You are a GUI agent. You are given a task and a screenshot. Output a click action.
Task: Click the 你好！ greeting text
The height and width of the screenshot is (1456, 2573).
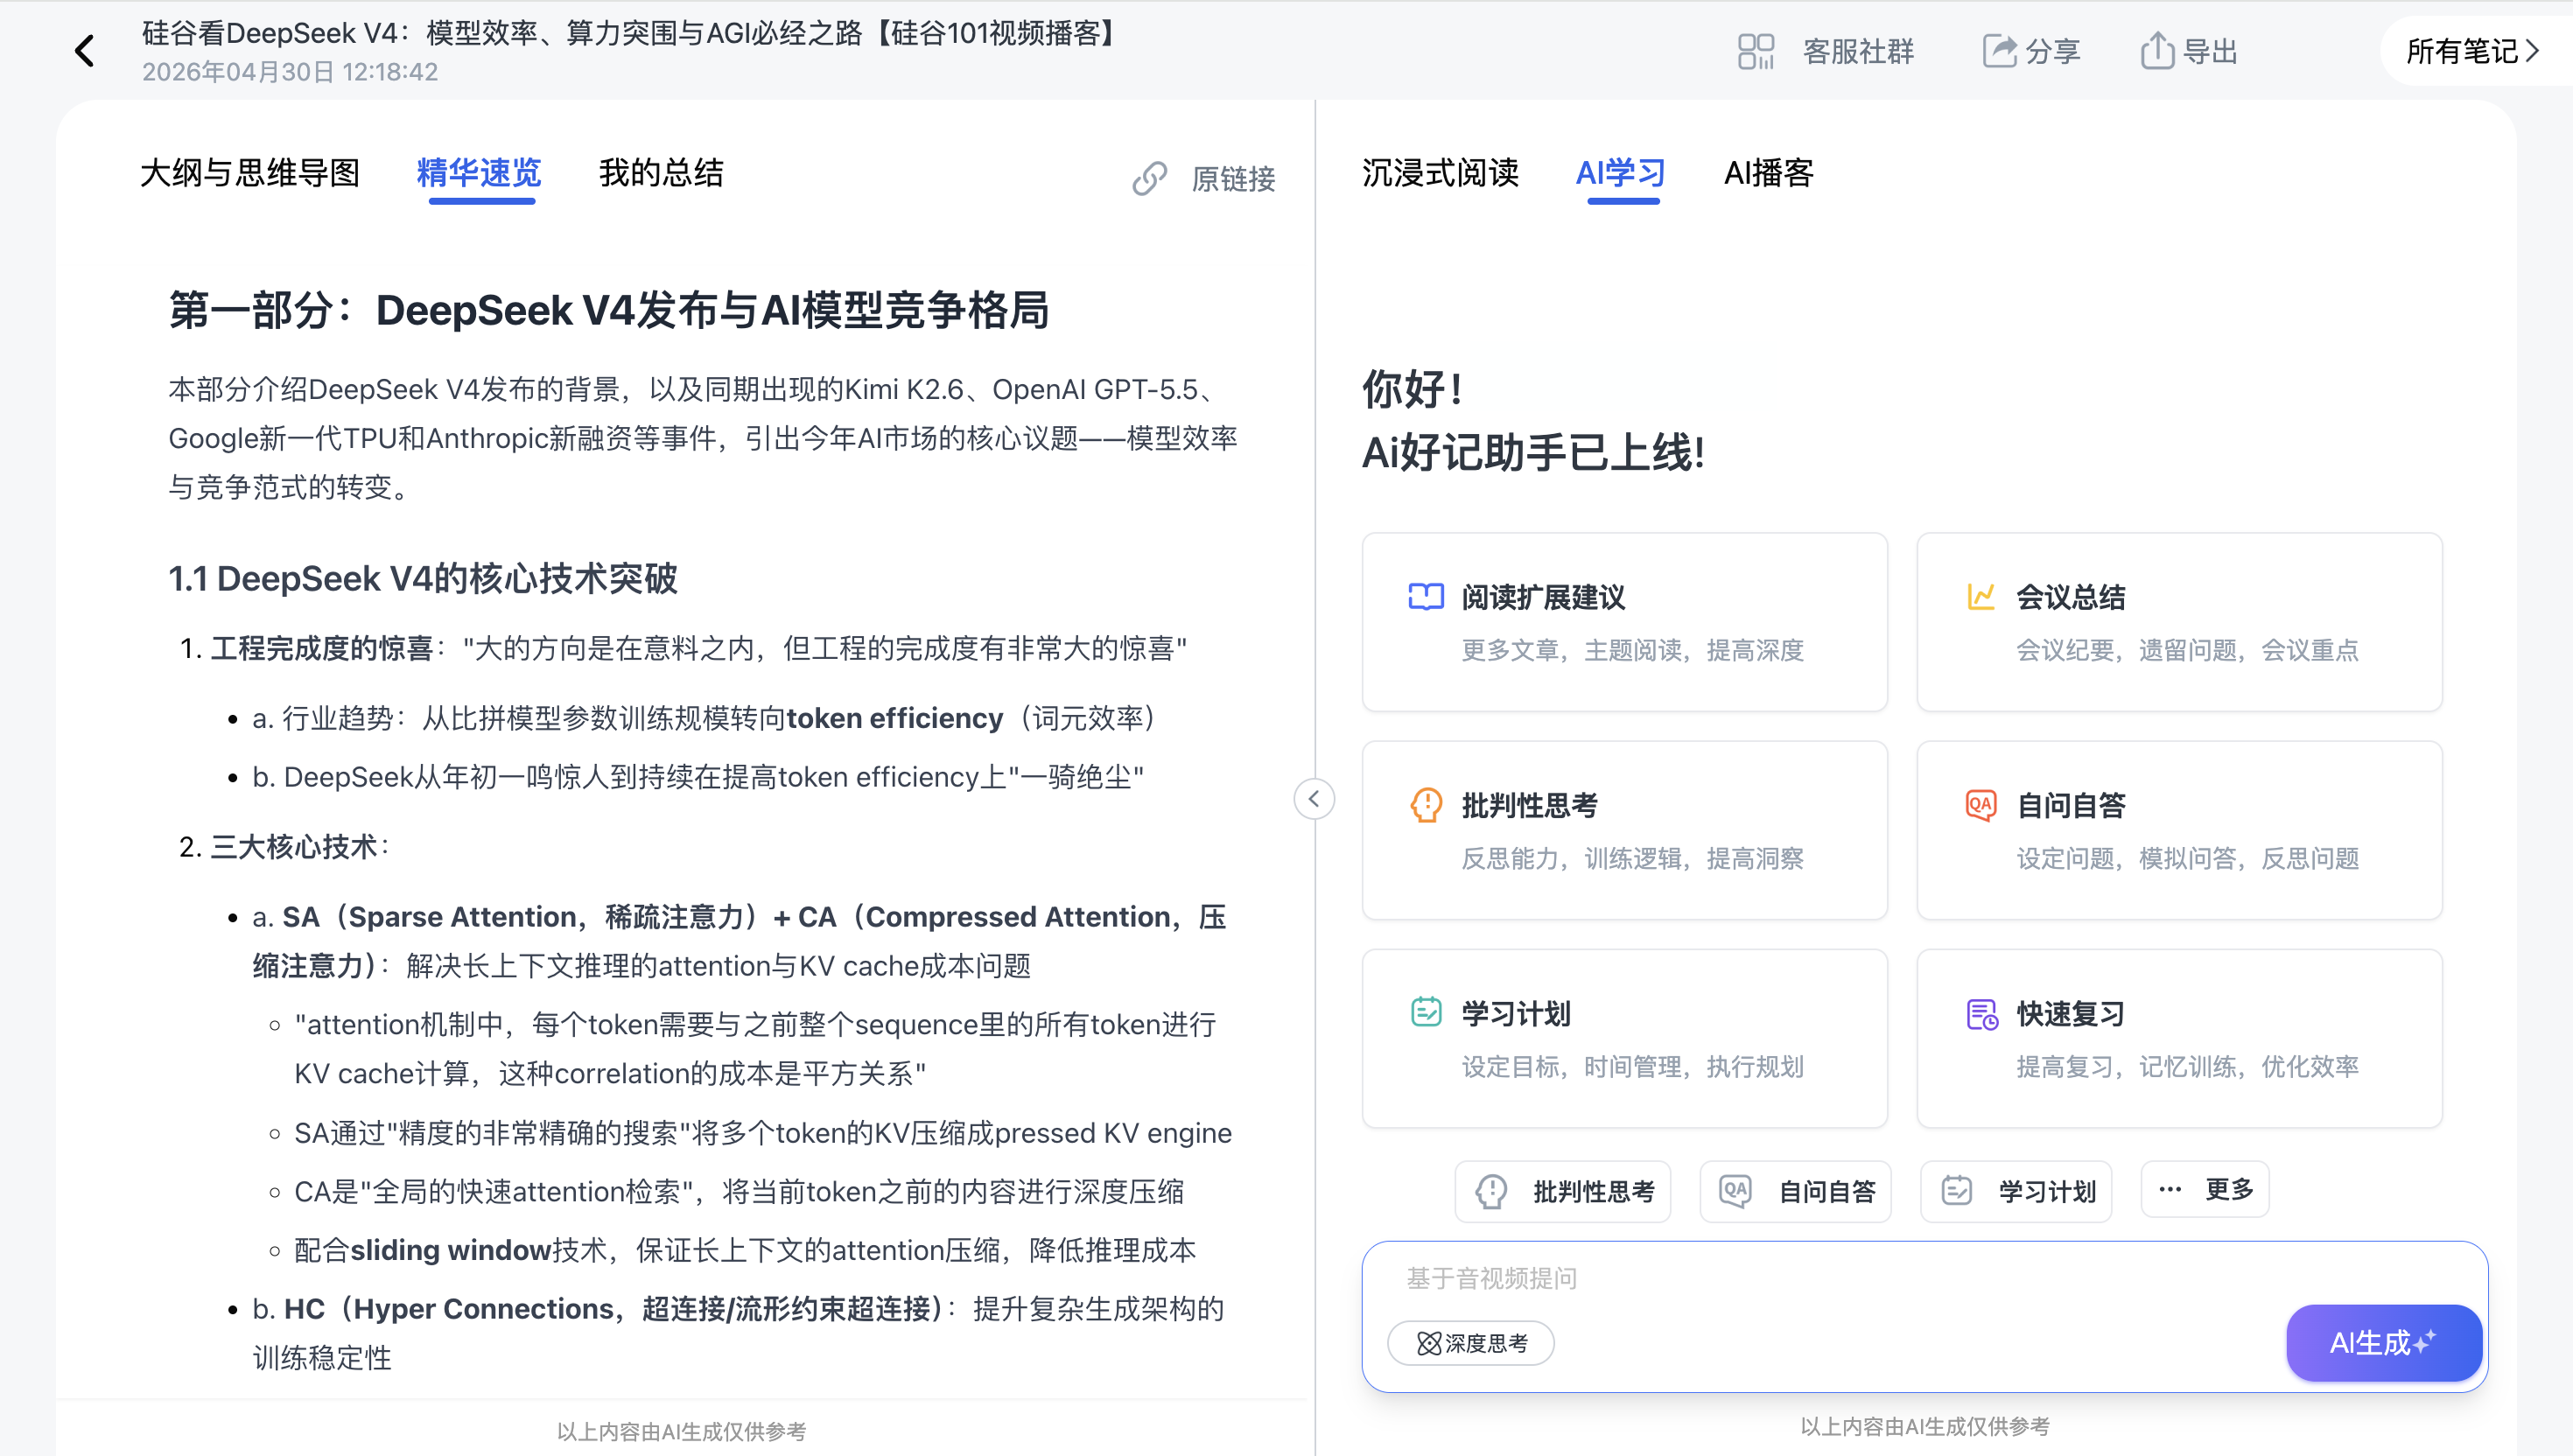1413,389
